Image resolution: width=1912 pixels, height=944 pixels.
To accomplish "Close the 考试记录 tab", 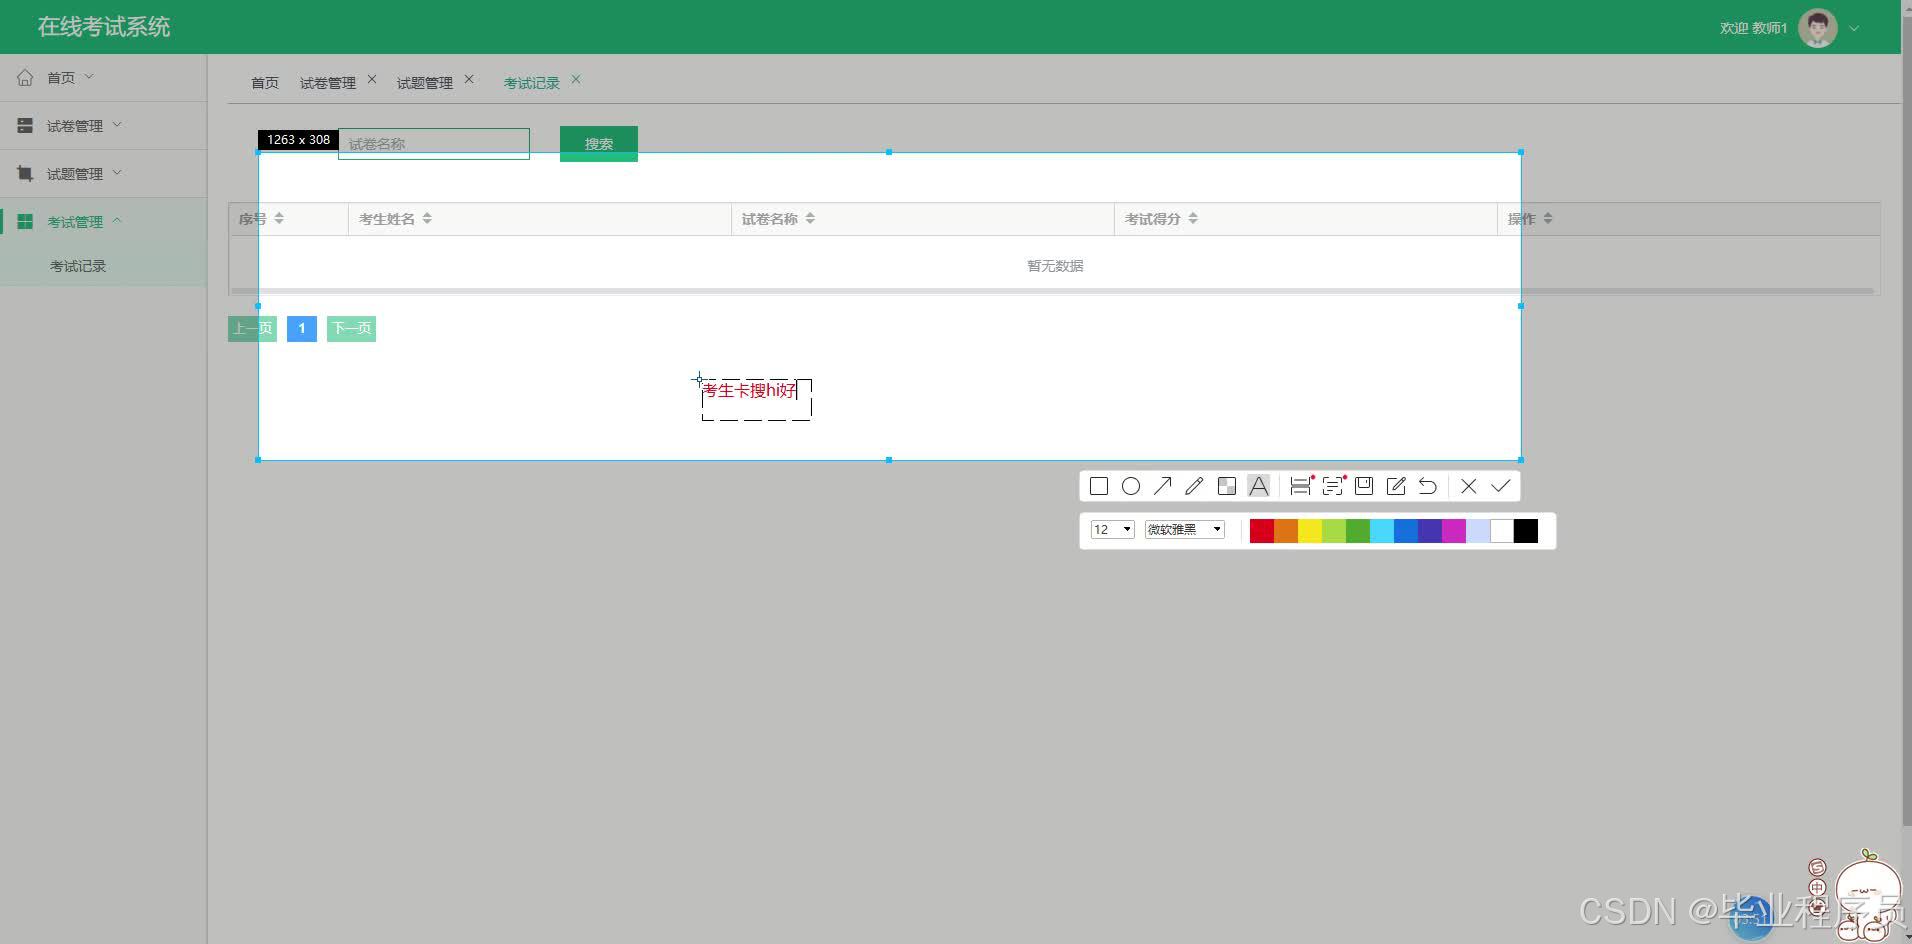I will (x=576, y=79).
